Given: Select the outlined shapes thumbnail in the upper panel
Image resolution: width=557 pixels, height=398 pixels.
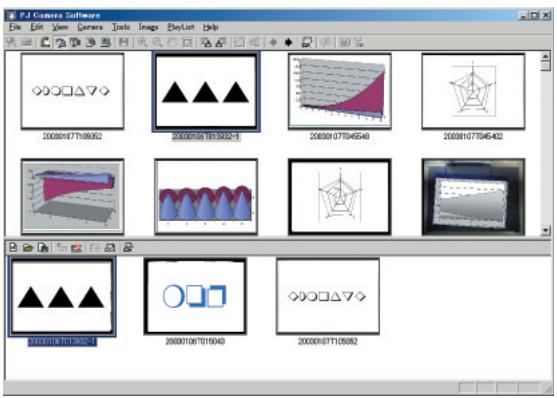Looking at the screenshot, I should 72,91.
